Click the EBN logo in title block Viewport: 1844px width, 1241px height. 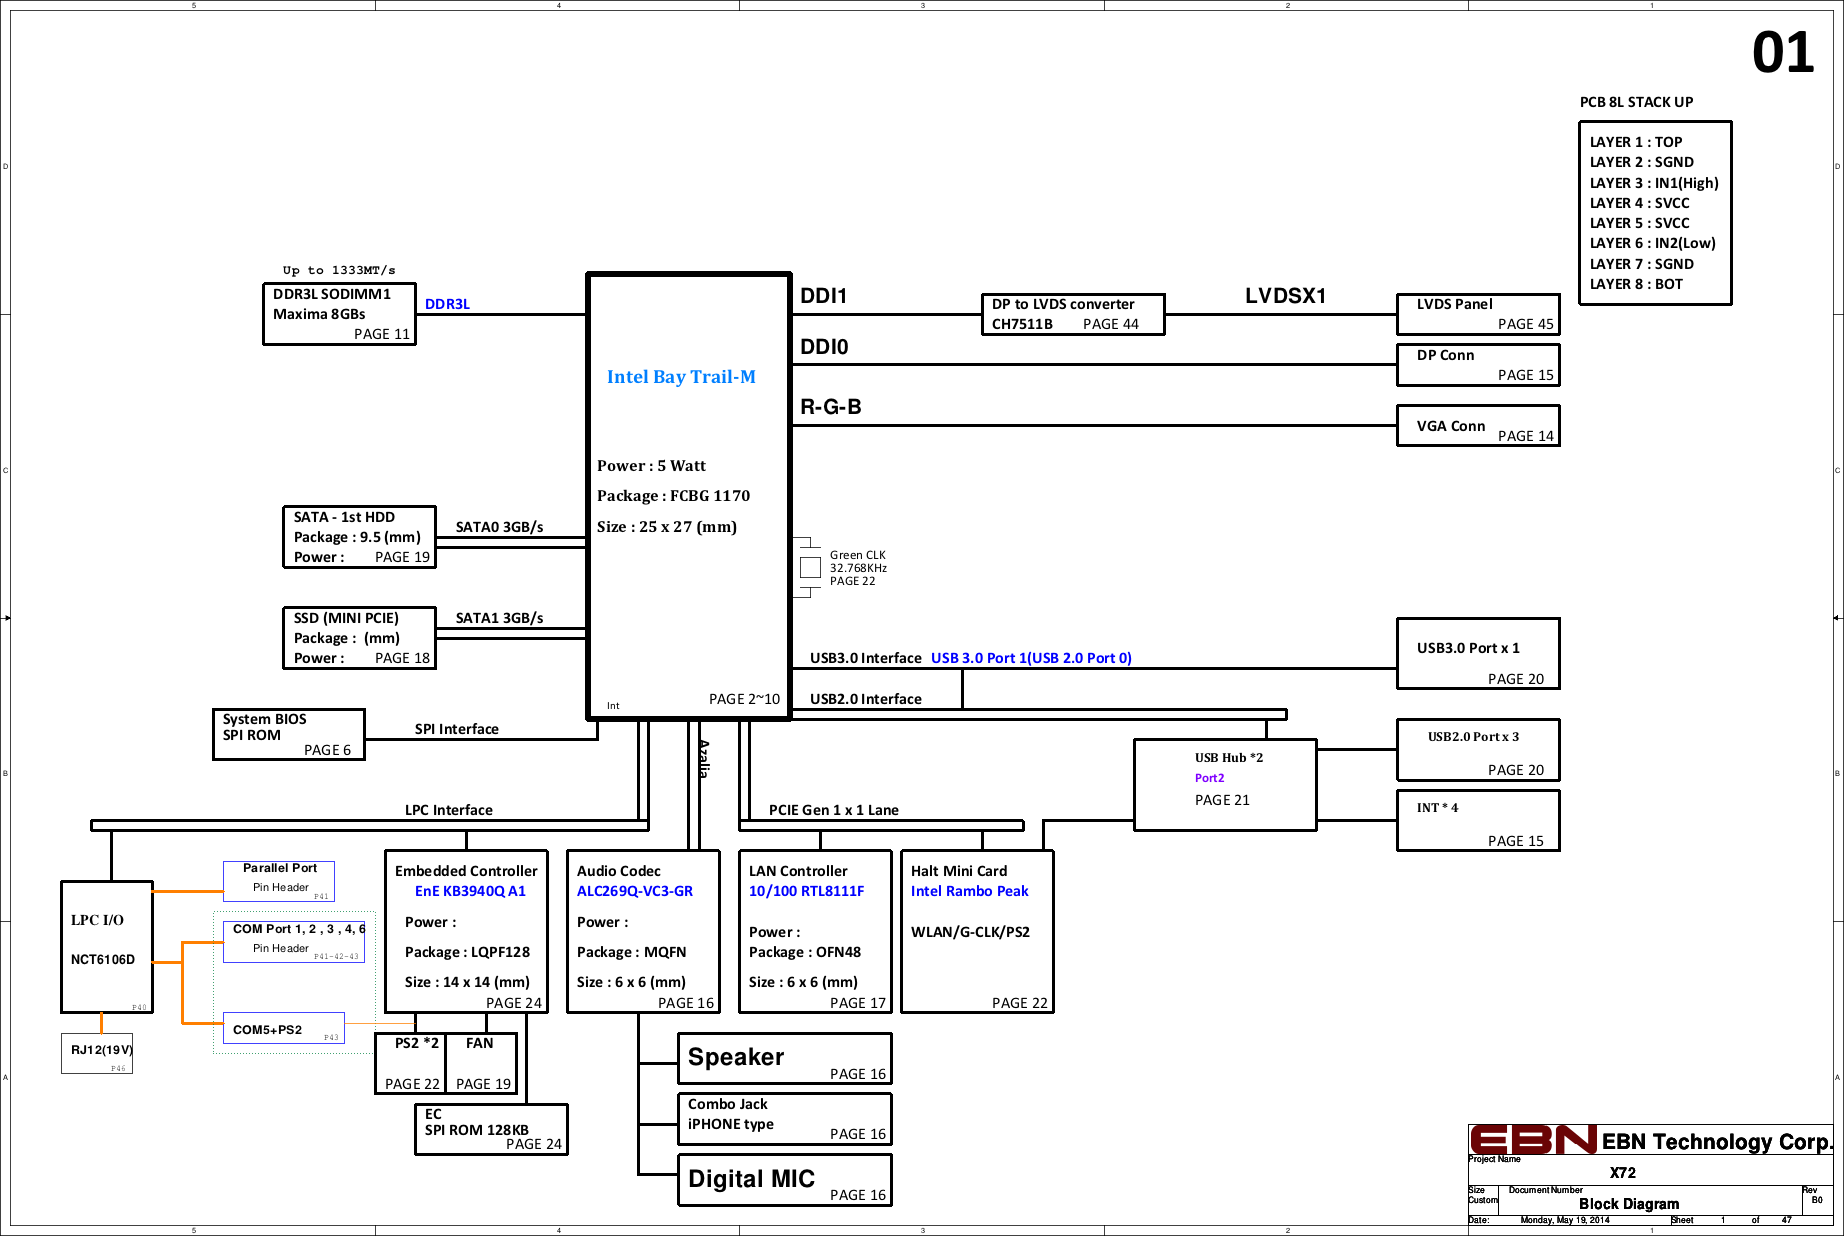(x=1533, y=1140)
